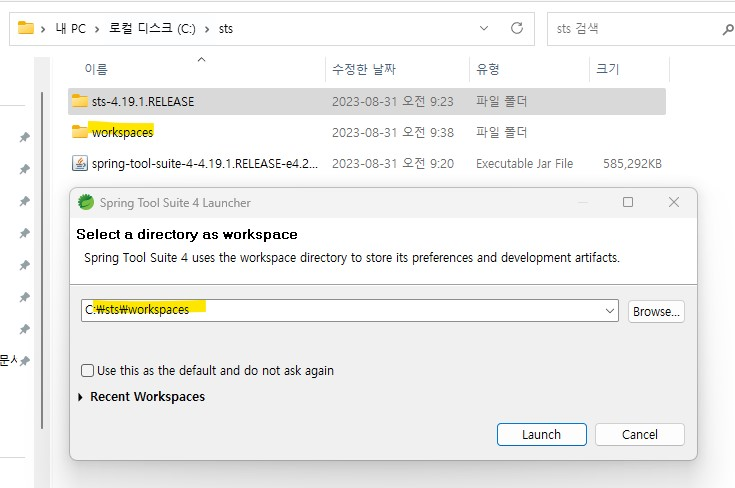
Task: Sort by 이름 column header
Action: 96,69
